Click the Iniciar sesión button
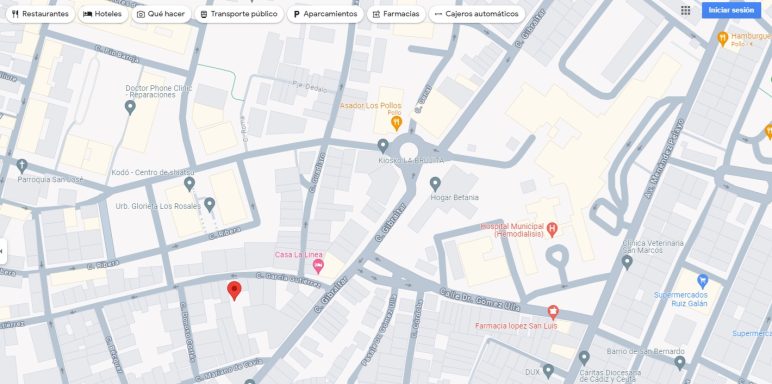772x384 pixels. click(x=731, y=10)
